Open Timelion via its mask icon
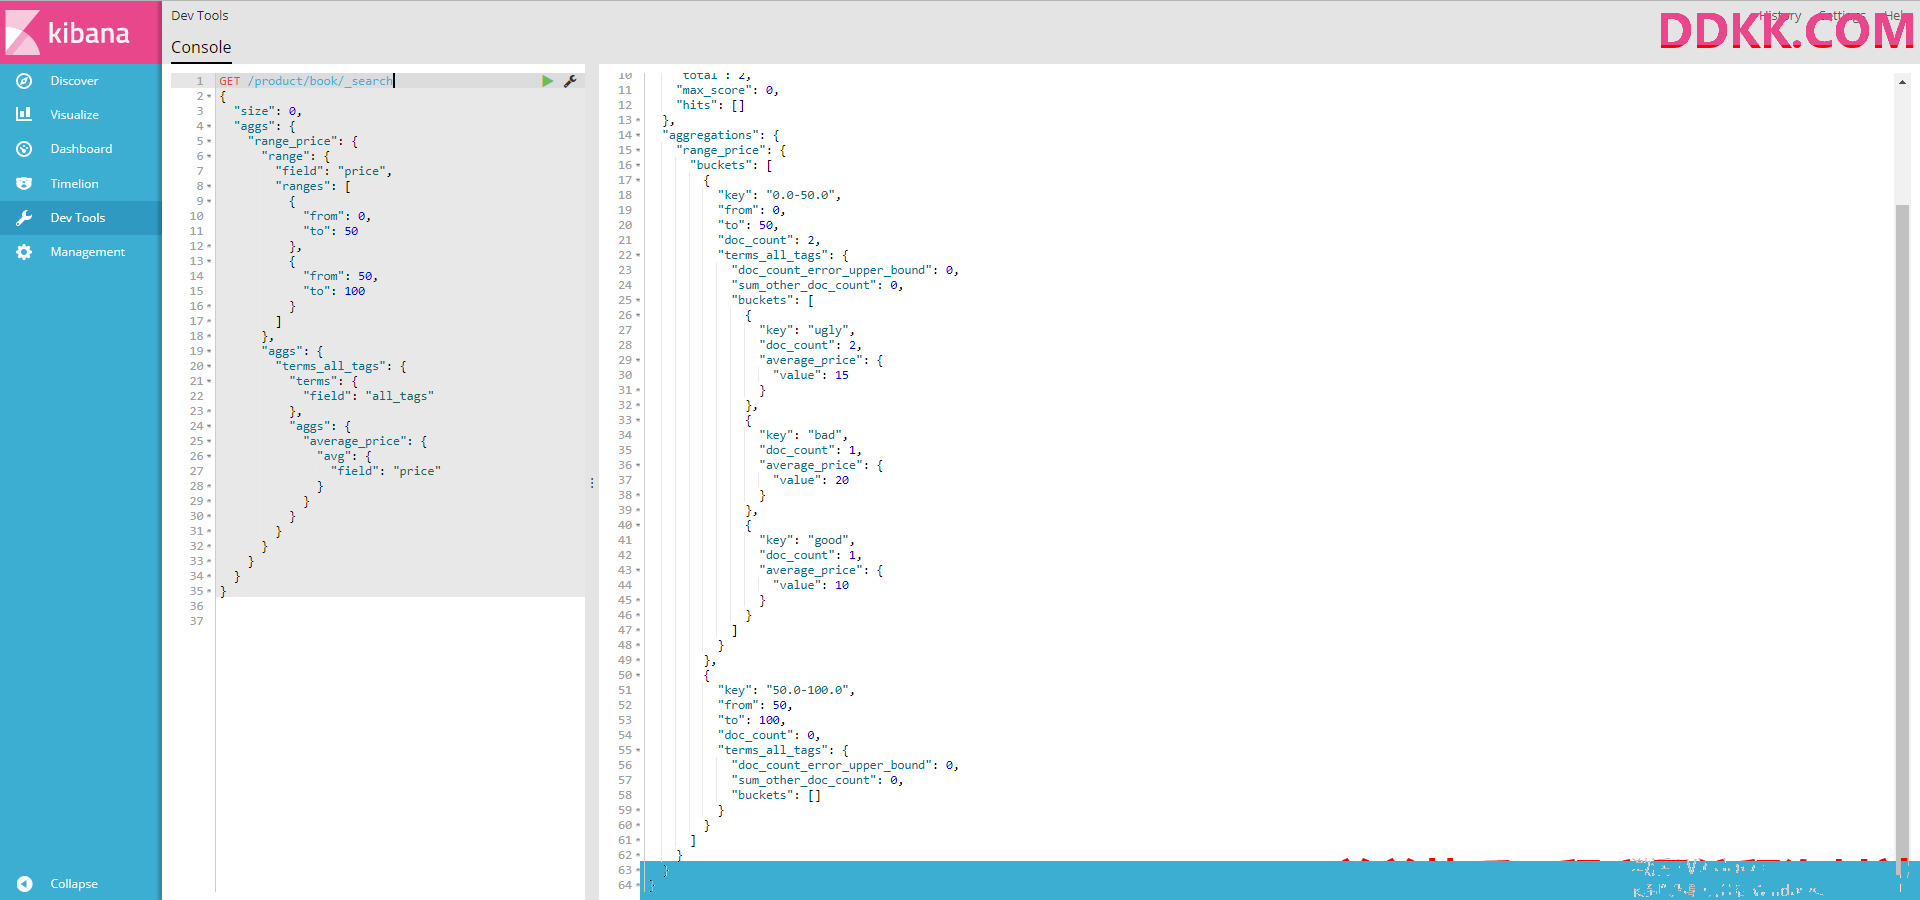Viewport: 1920px width, 900px height. point(24,184)
